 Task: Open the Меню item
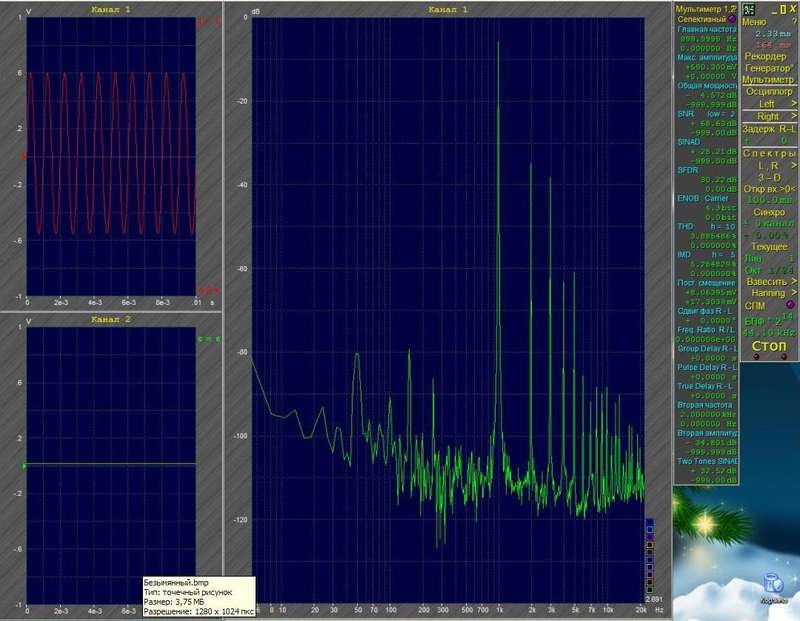point(754,22)
